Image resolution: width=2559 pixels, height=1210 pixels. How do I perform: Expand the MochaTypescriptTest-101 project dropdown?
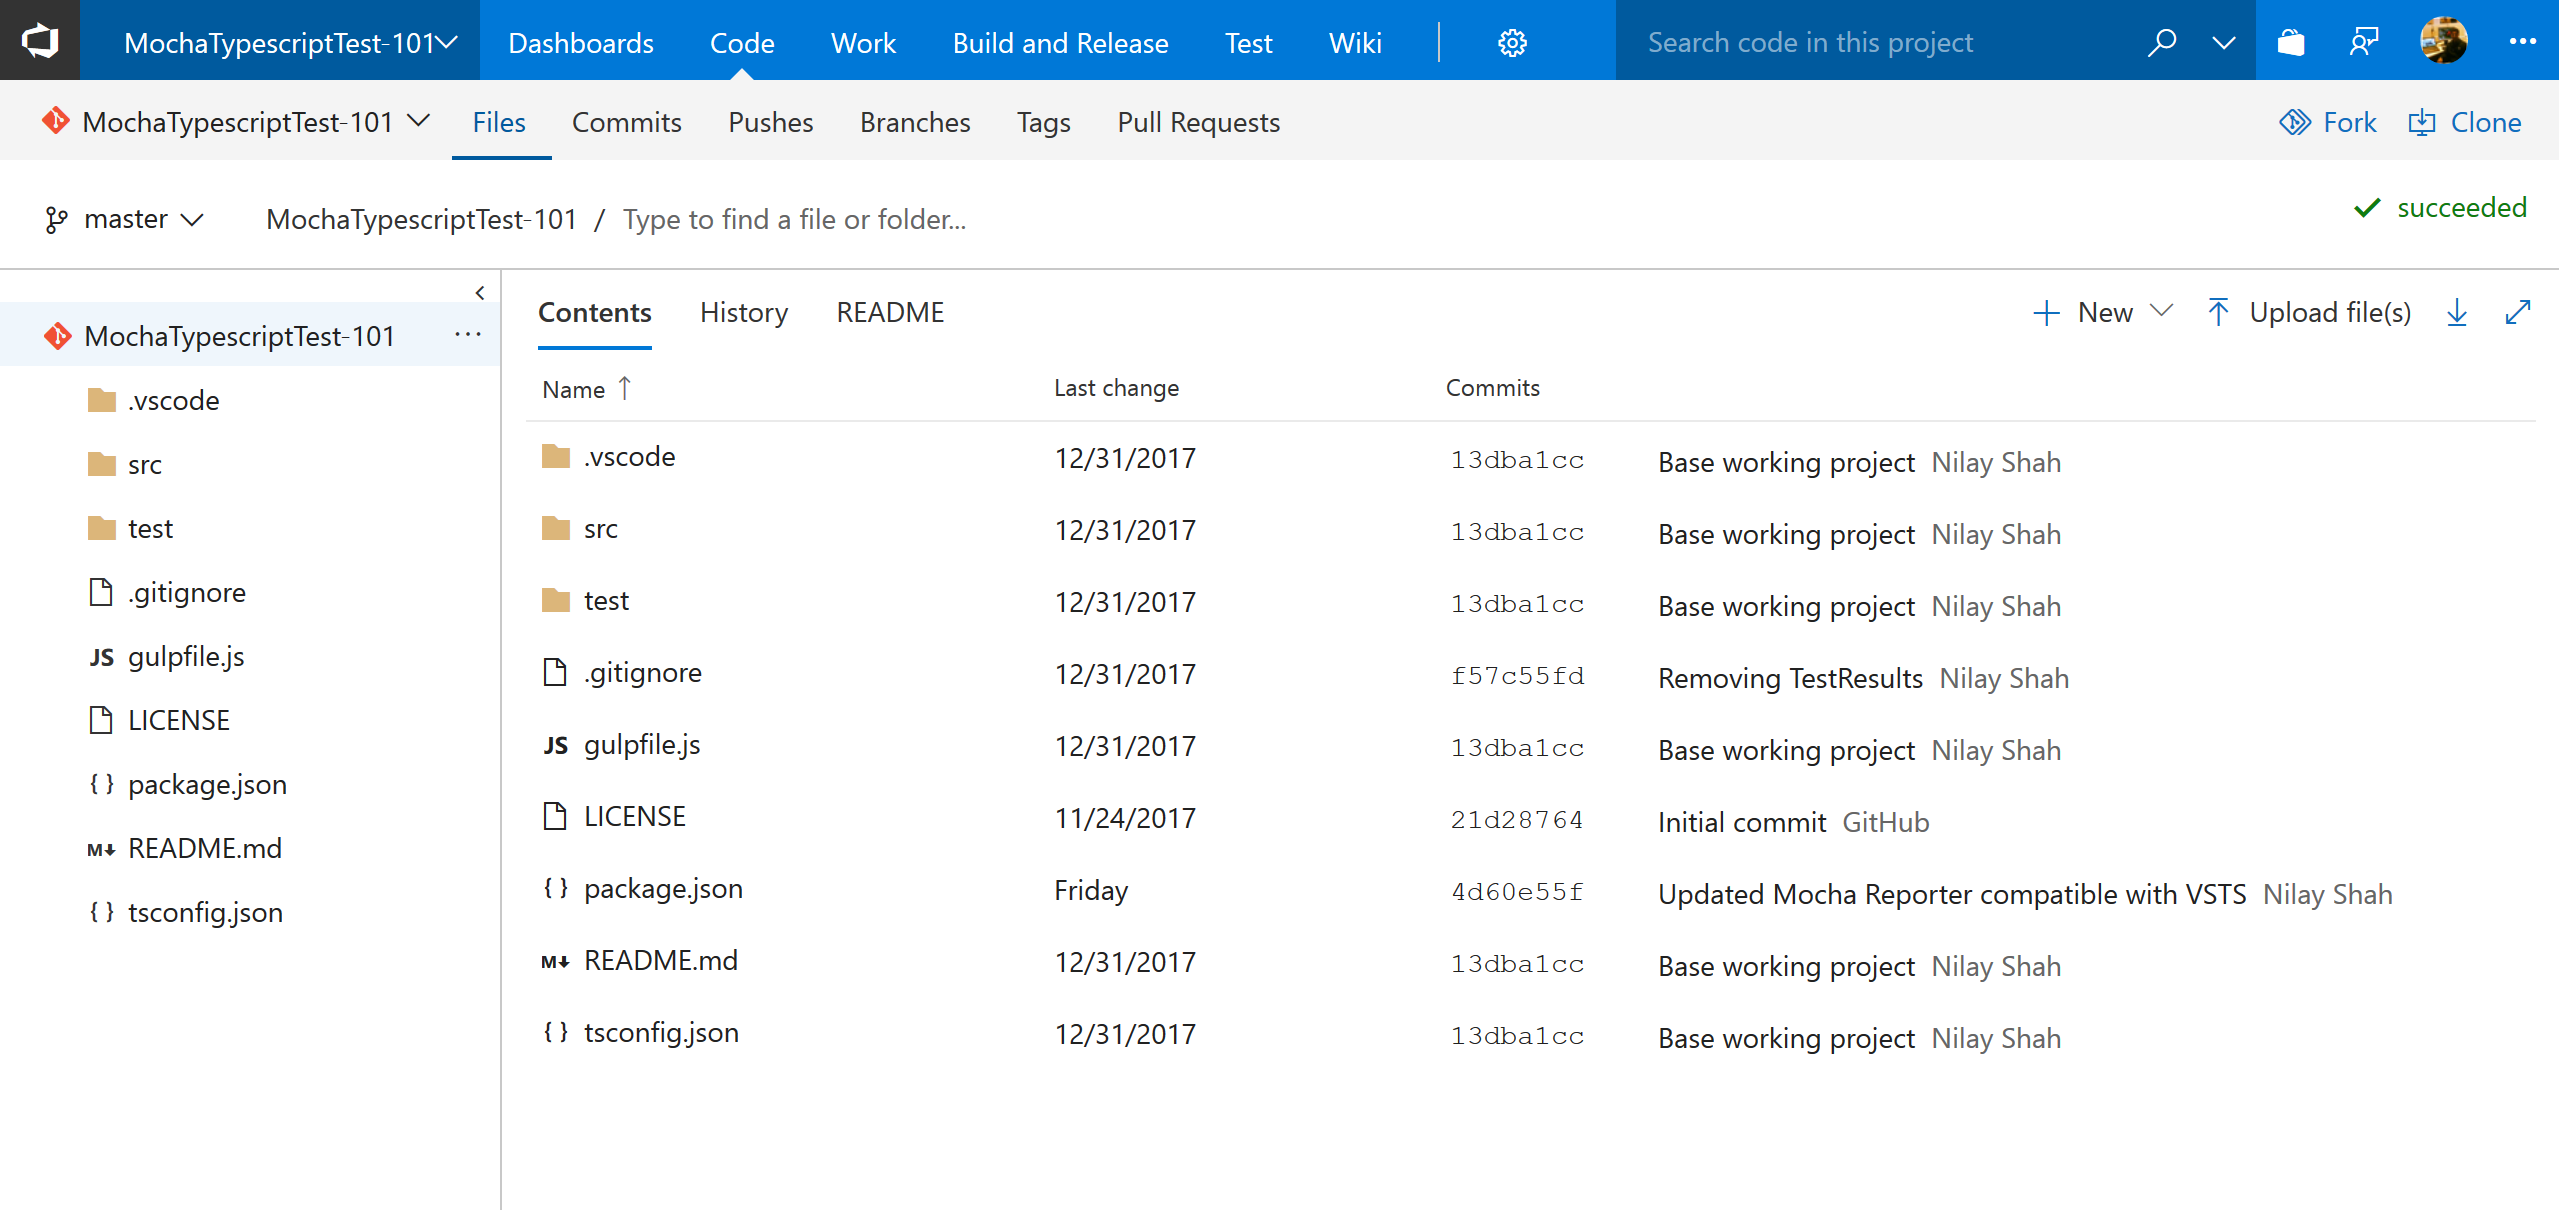[448, 42]
